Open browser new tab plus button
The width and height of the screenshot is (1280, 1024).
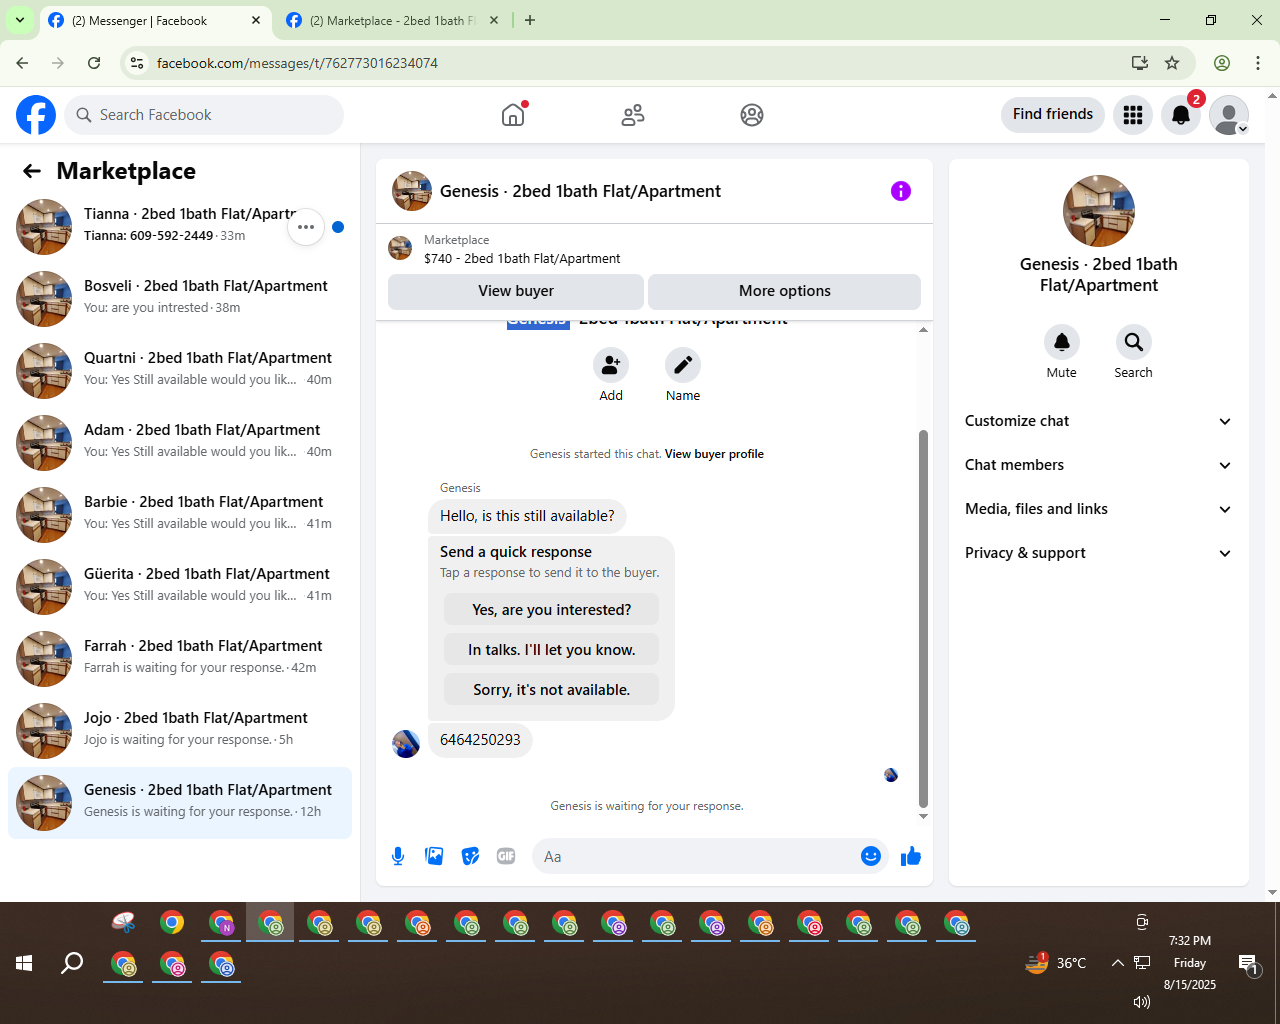coord(530,20)
